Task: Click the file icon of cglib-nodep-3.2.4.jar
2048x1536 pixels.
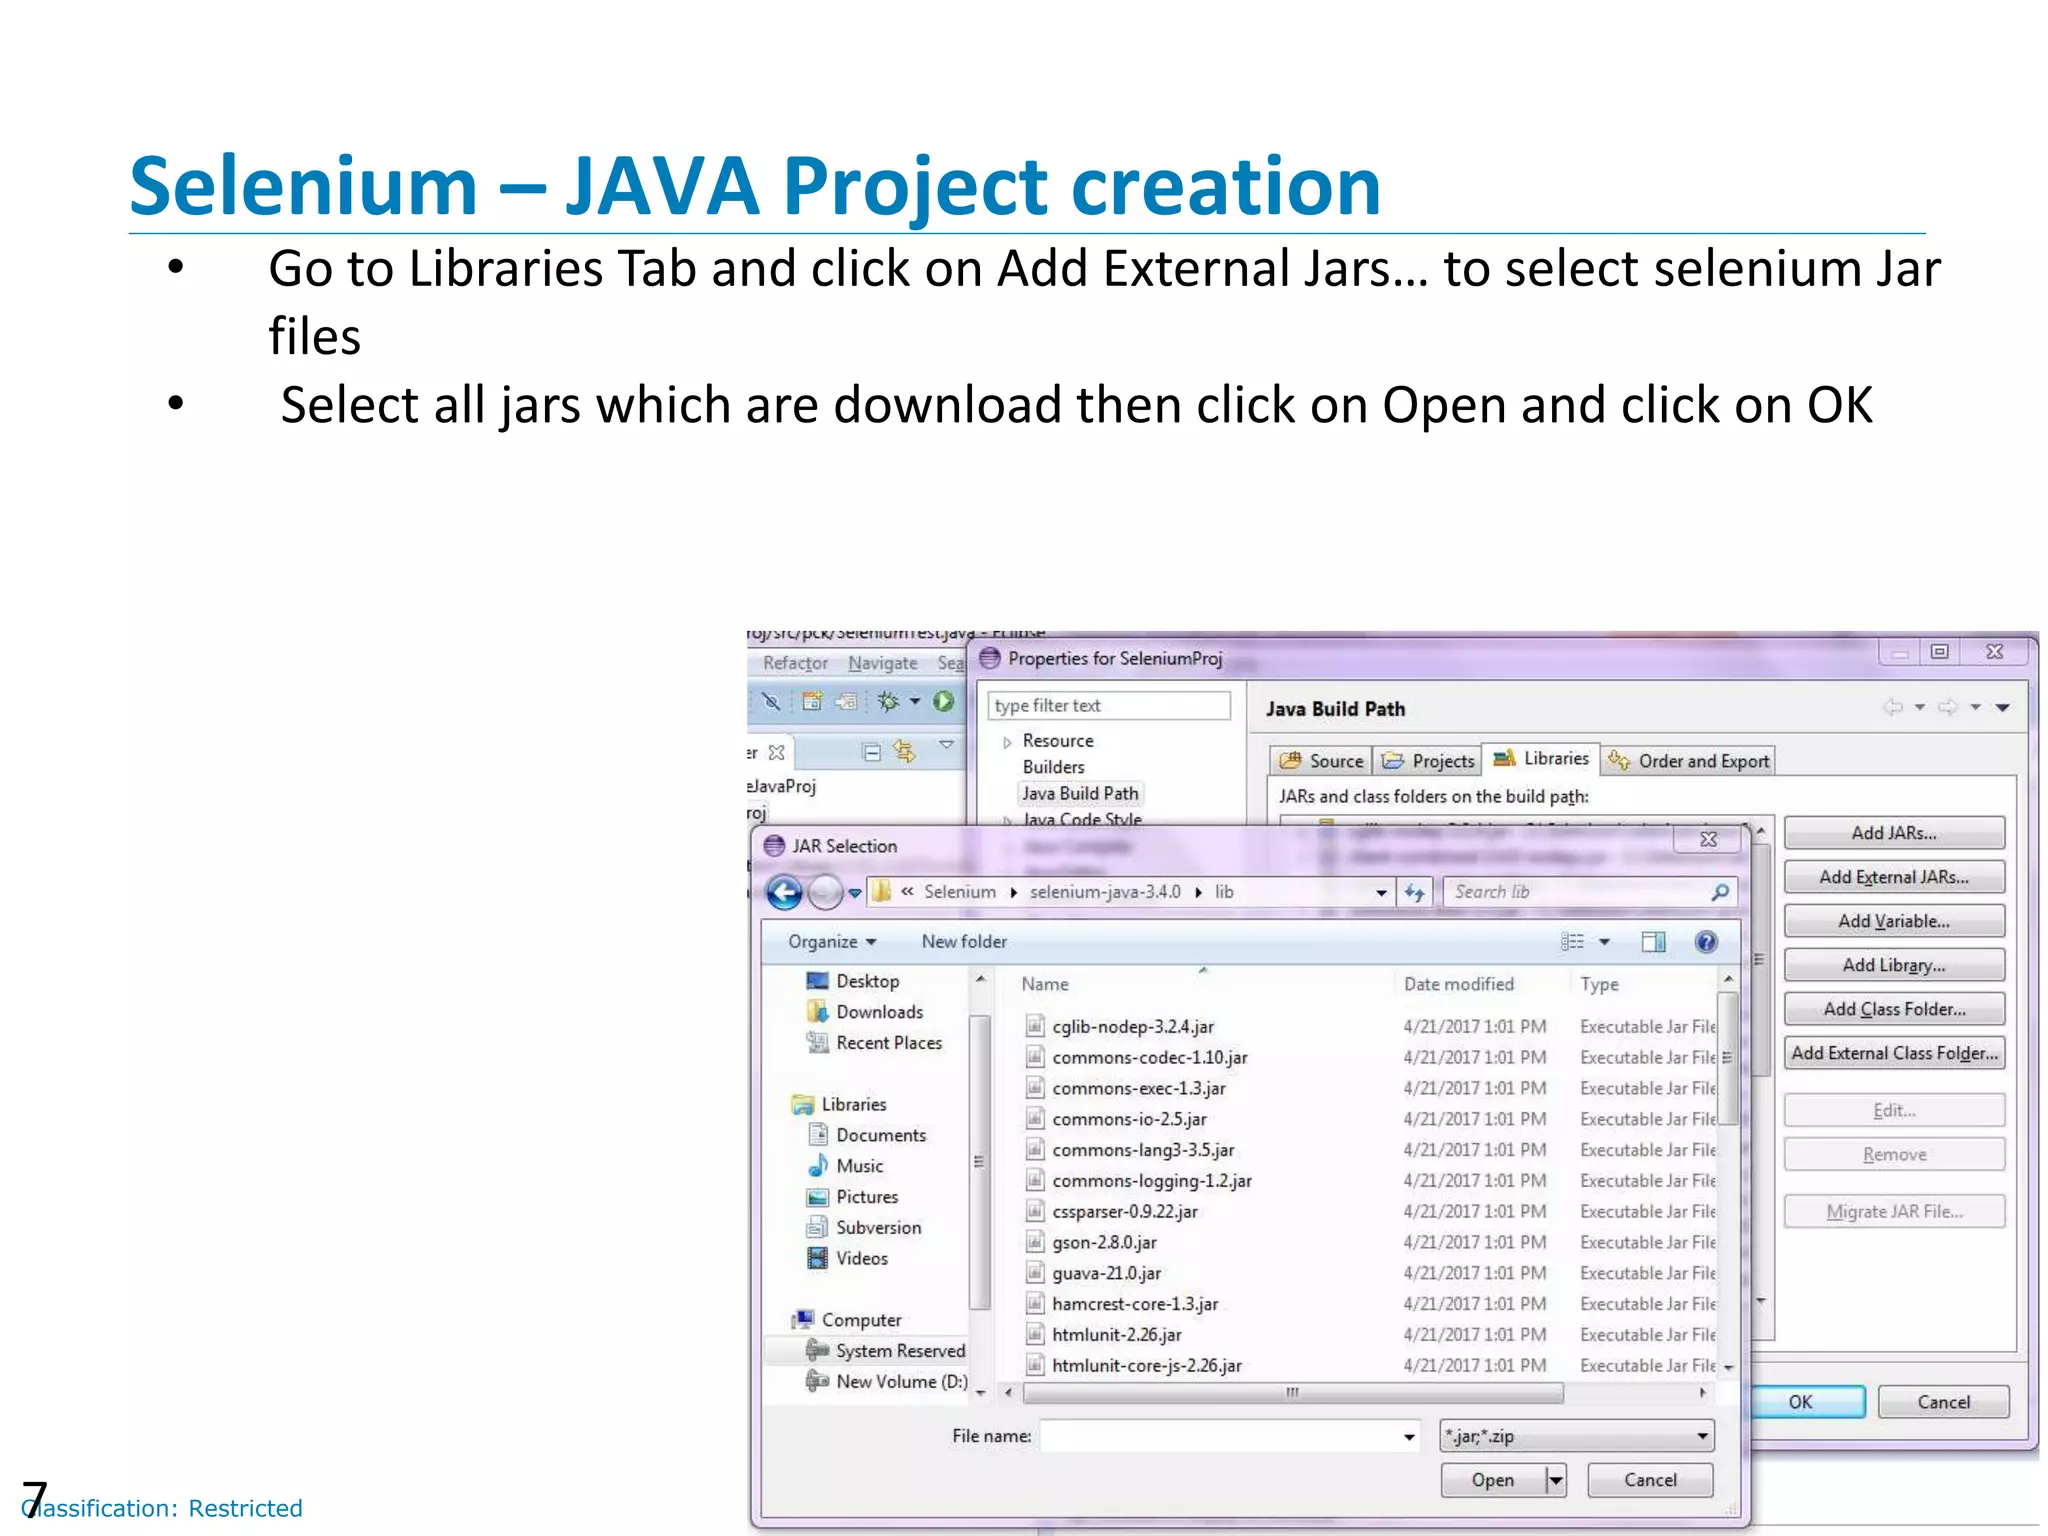Action: pyautogui.click(x=1036, y=1026)
